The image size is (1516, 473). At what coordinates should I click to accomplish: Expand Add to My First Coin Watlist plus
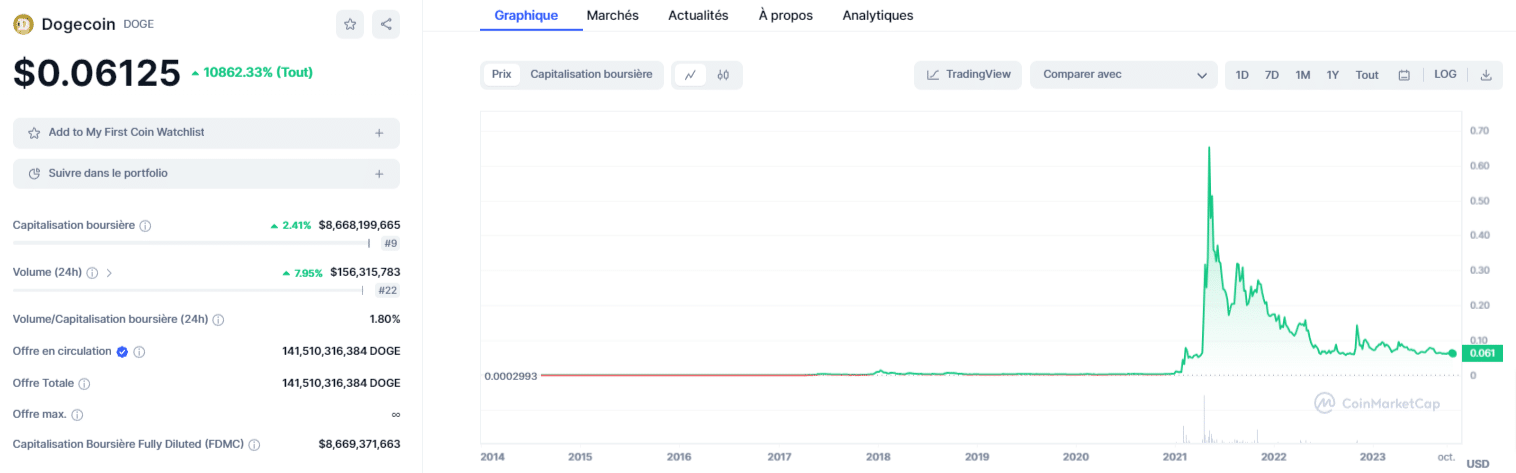(x=379, y=133)
